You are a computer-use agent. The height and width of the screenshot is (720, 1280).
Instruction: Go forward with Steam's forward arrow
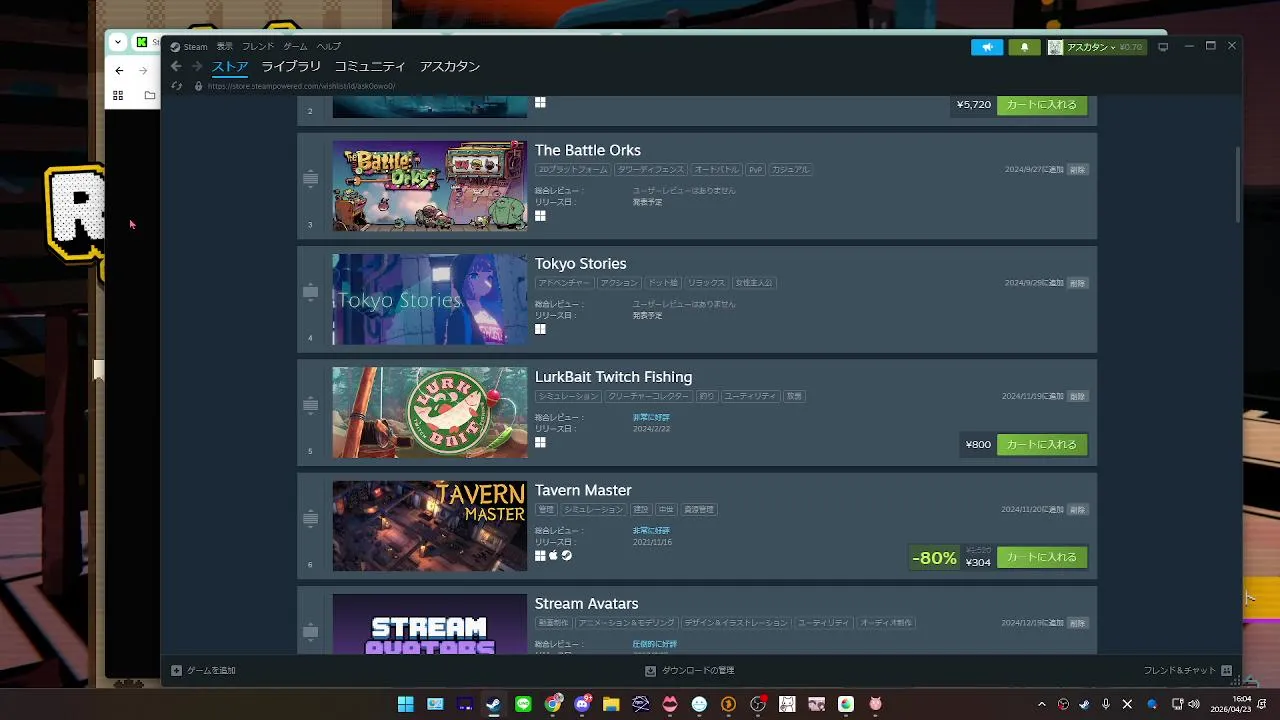click(x=197, y=67)
